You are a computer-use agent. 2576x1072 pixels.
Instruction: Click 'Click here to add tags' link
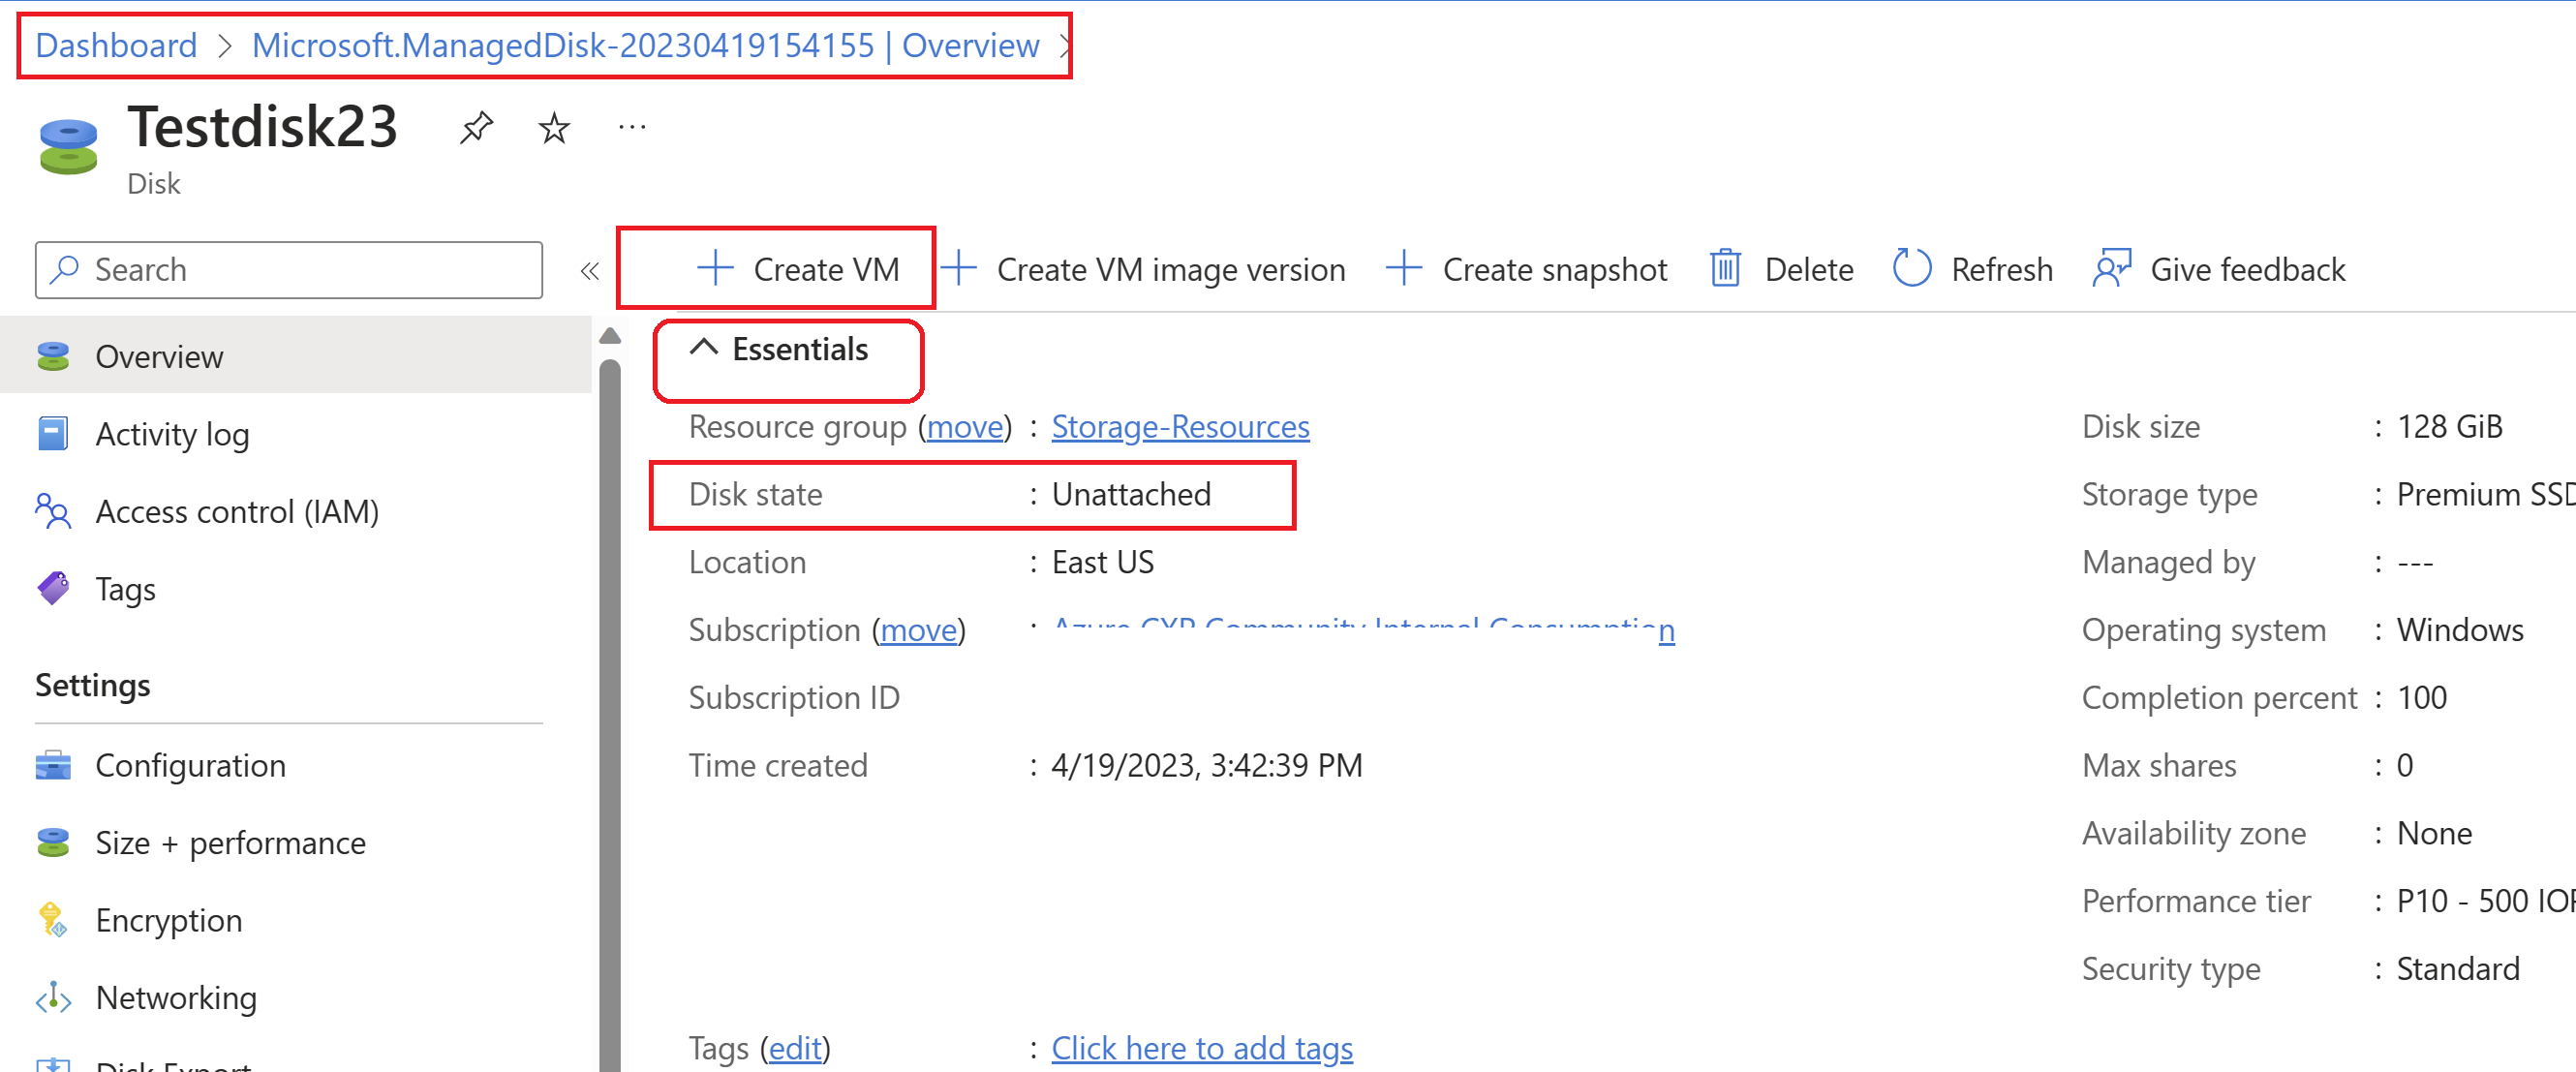point(1202,1047)
